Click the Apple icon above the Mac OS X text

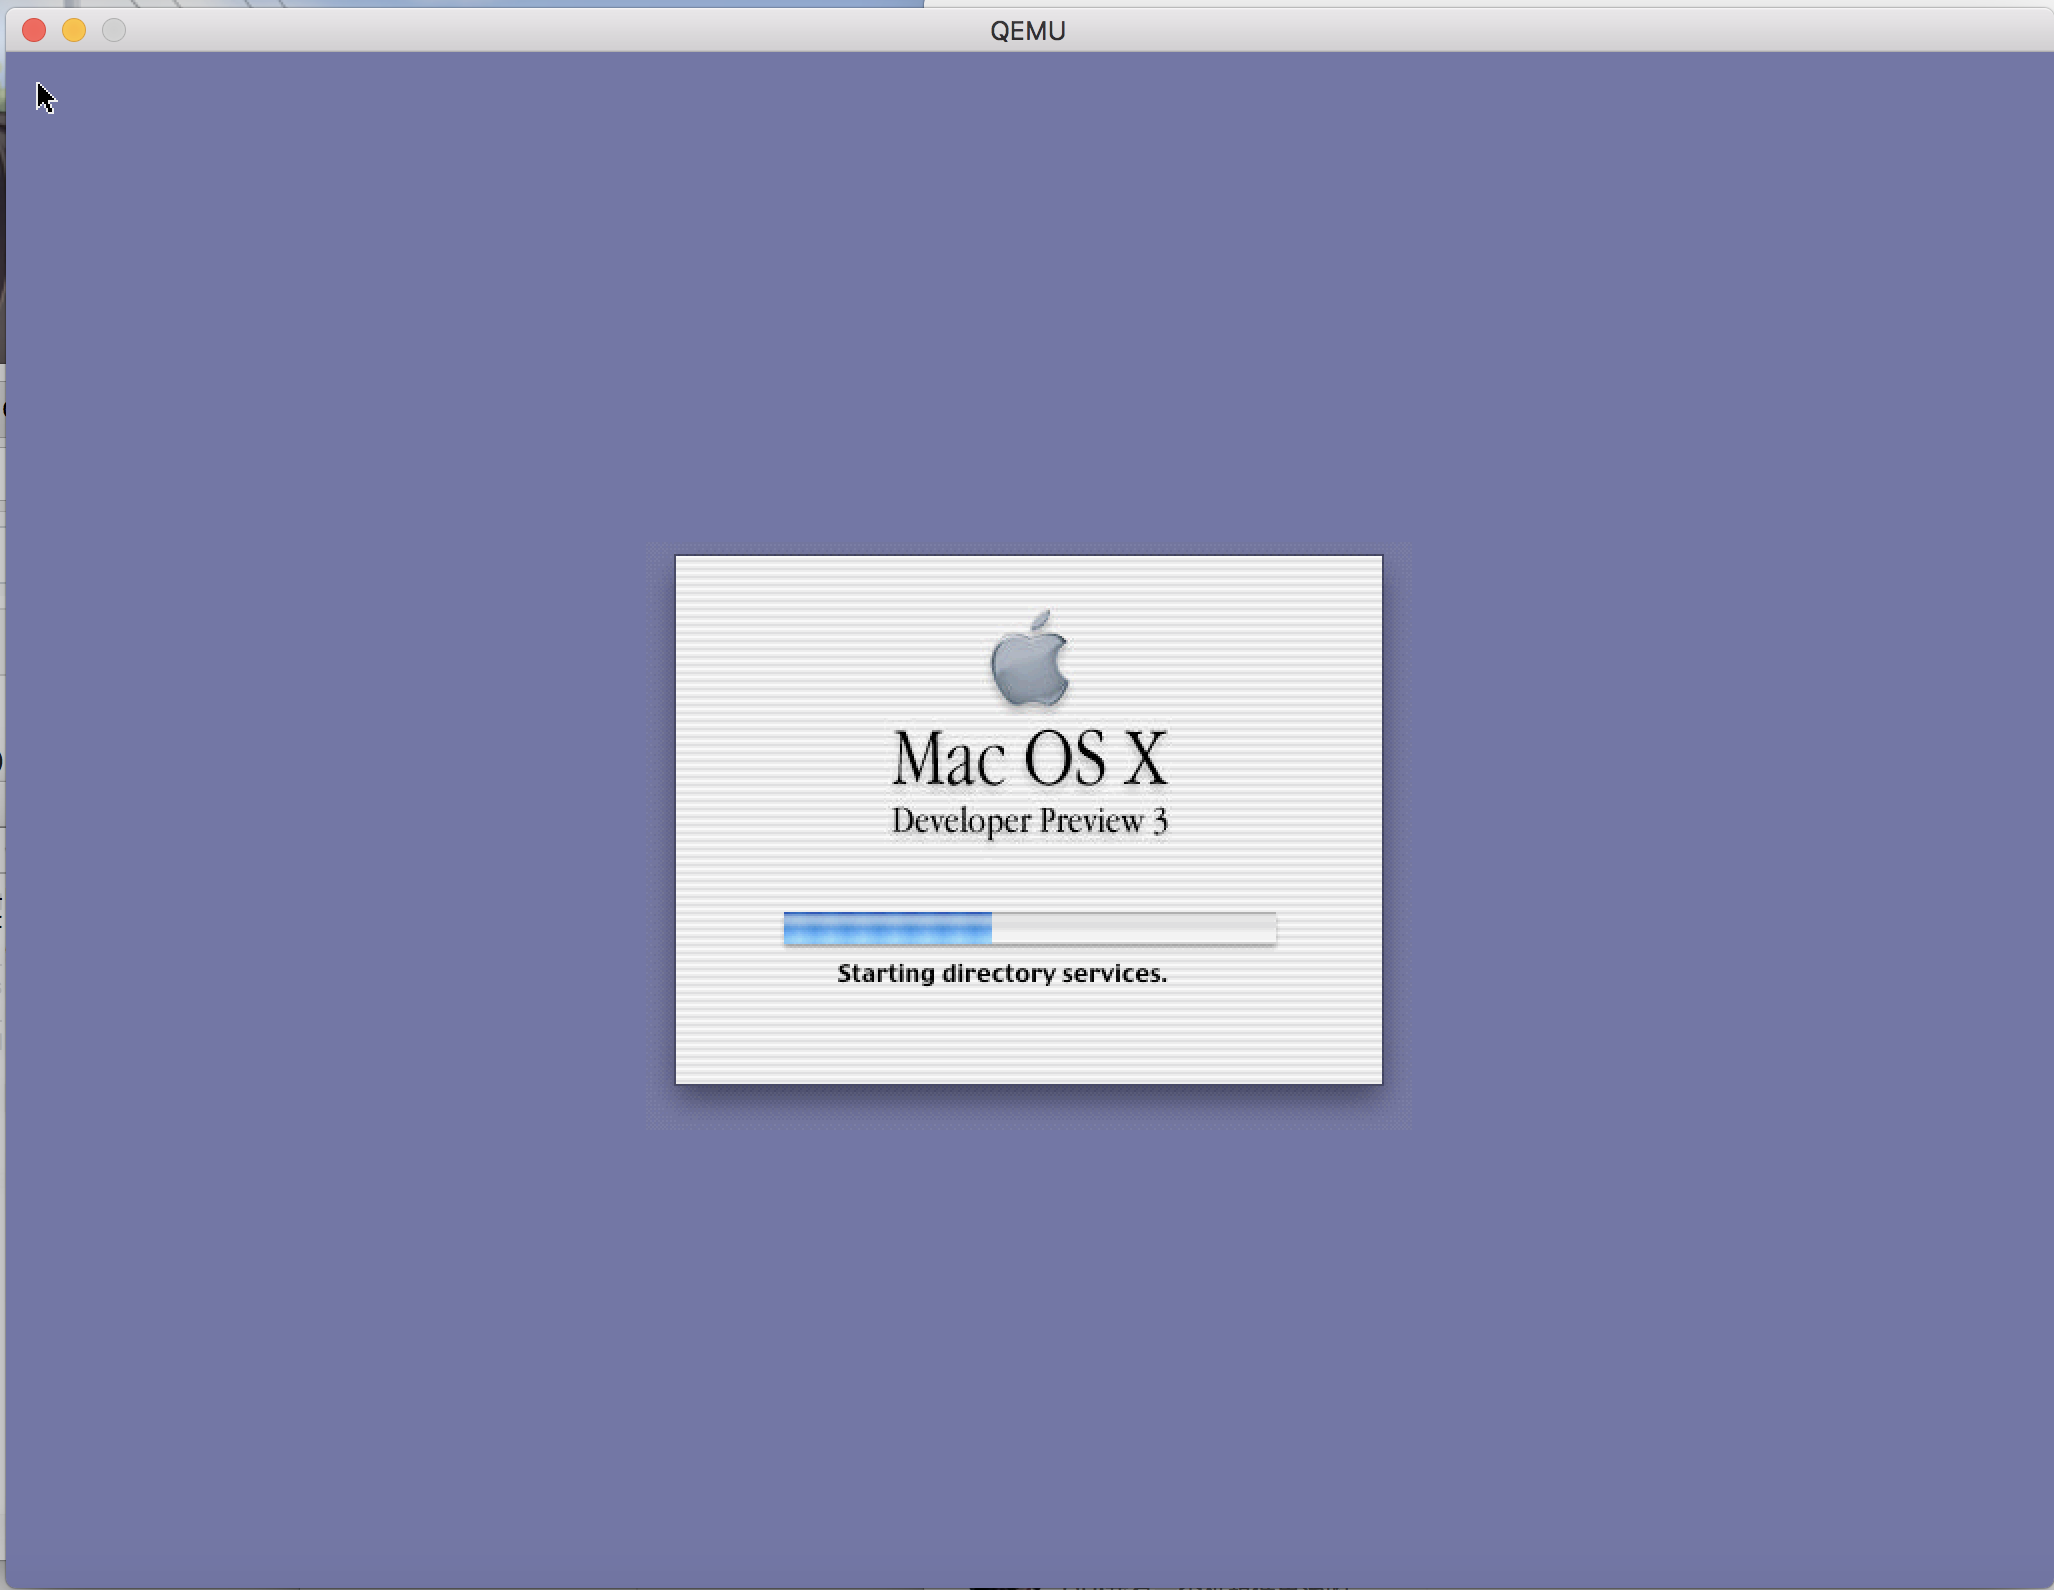[1028, 660]
